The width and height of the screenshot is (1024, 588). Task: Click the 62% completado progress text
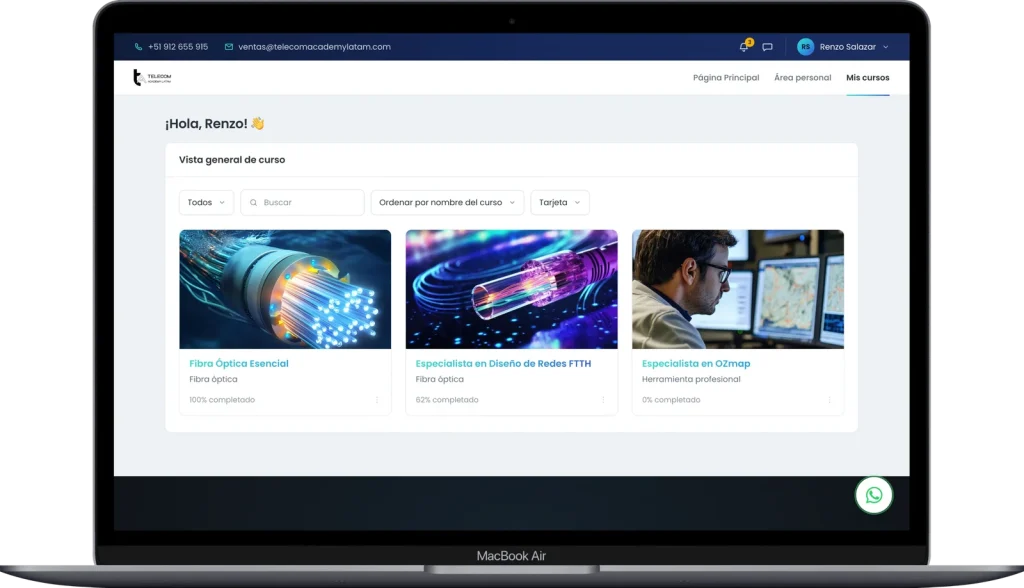447,400
